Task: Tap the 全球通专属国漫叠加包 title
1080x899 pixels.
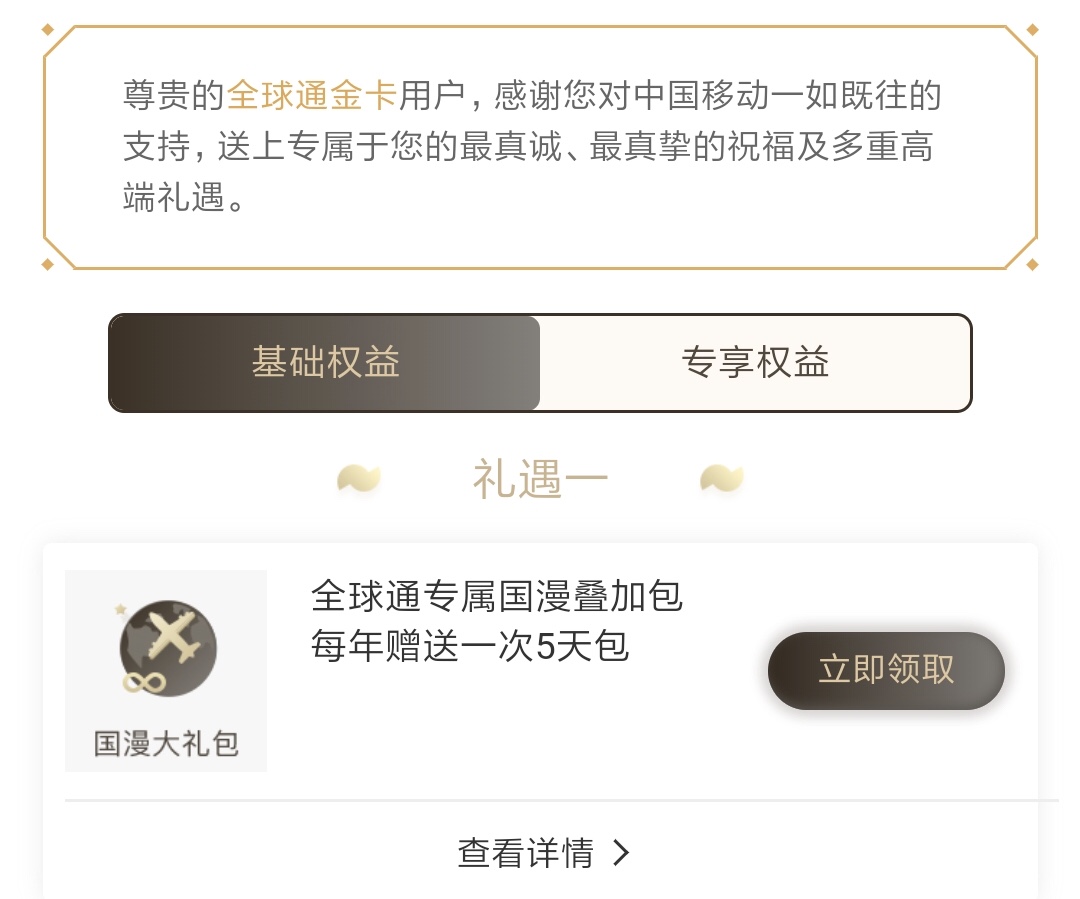Action: pyautogui.click(x=497, y=597)
